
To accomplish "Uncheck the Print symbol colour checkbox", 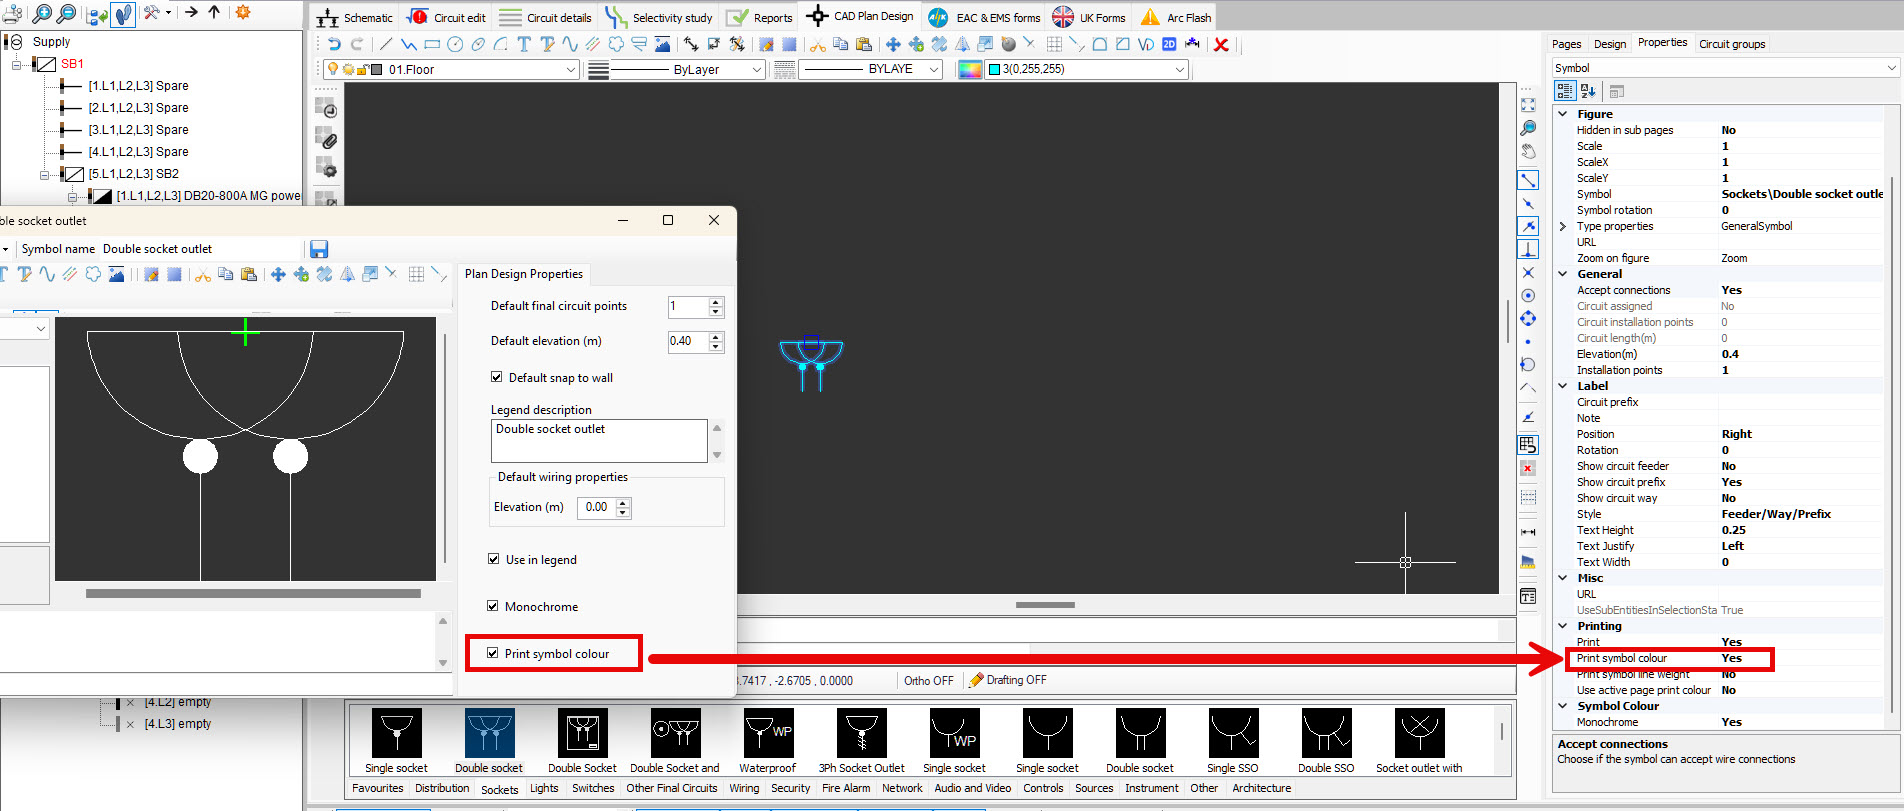I will click(x=493, y=653).
